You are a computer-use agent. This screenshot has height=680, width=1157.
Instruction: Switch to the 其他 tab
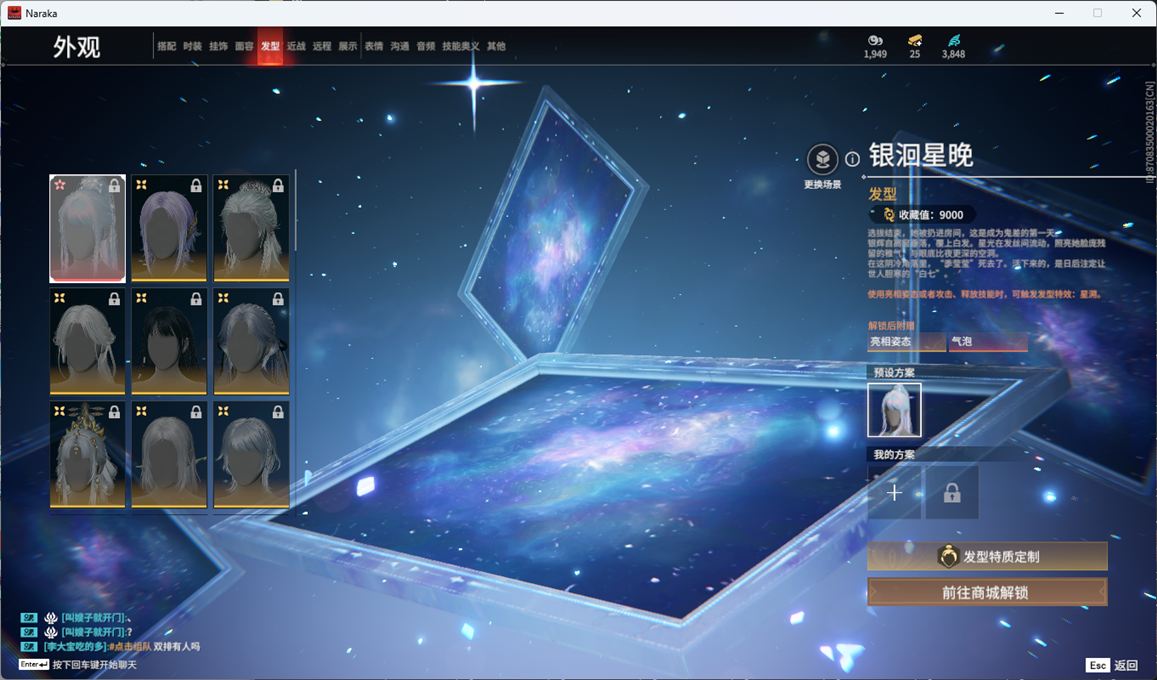496,46
